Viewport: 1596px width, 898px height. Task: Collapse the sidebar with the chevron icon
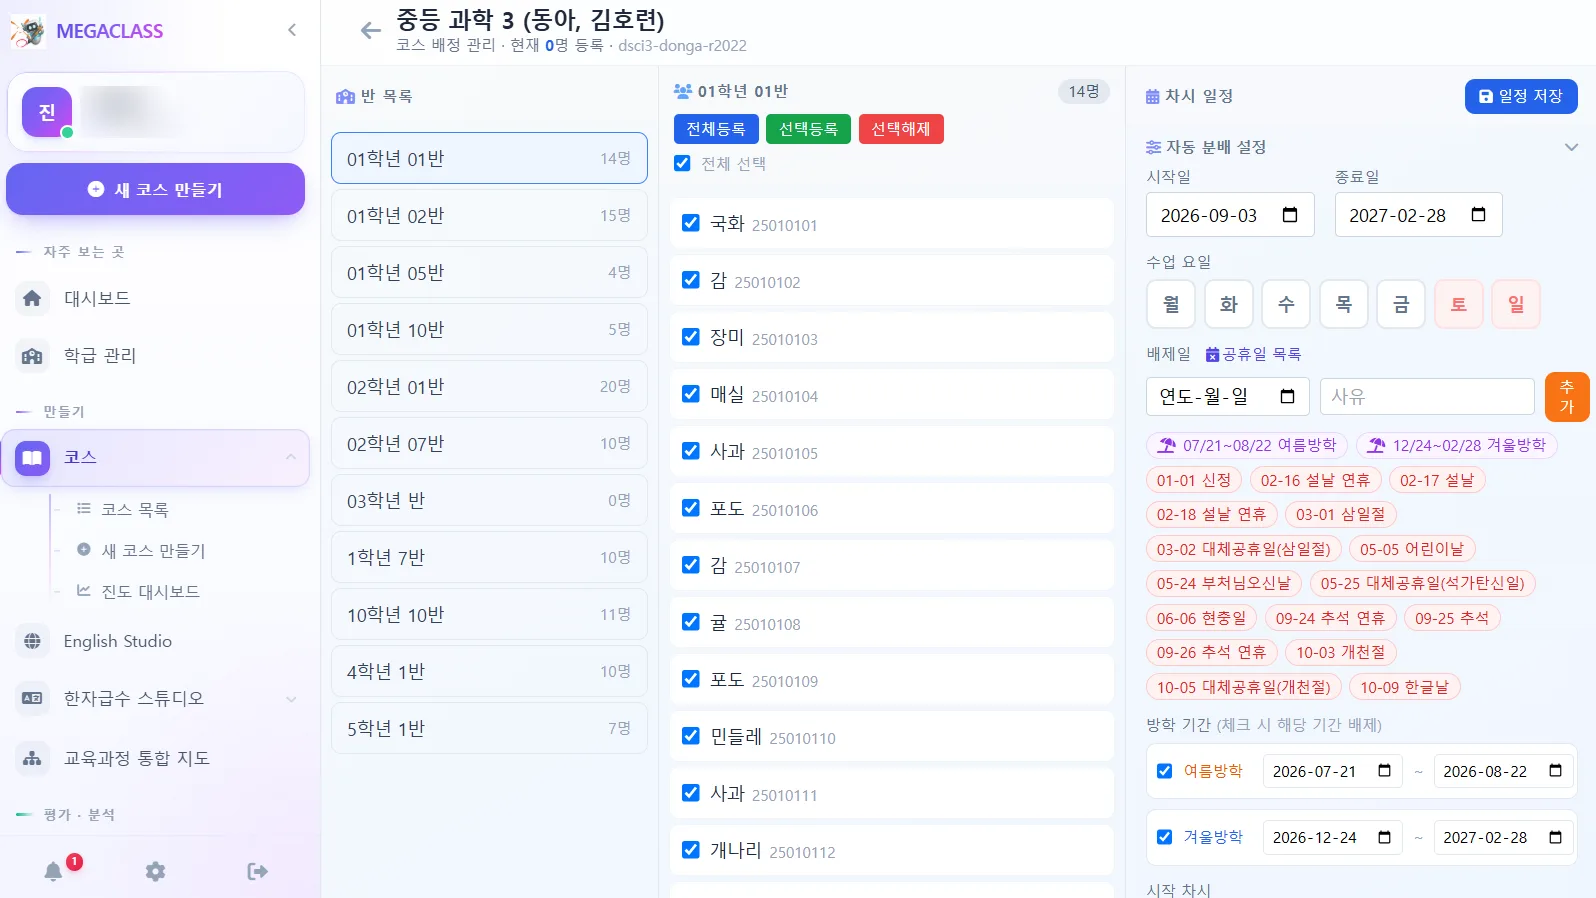pyautogui.click(x=292, y=30)
